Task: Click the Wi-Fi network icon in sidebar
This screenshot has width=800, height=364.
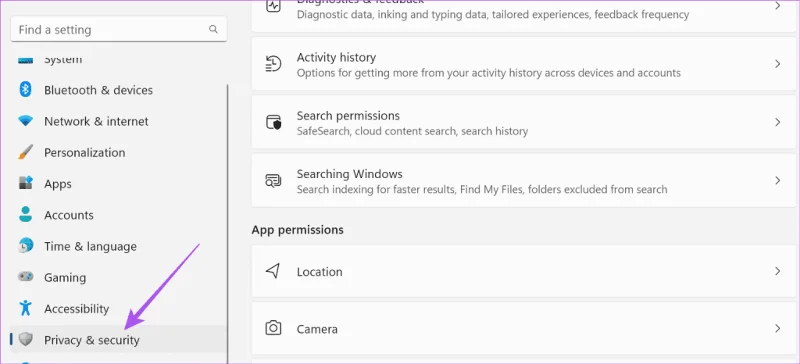Action: (26, 121)
